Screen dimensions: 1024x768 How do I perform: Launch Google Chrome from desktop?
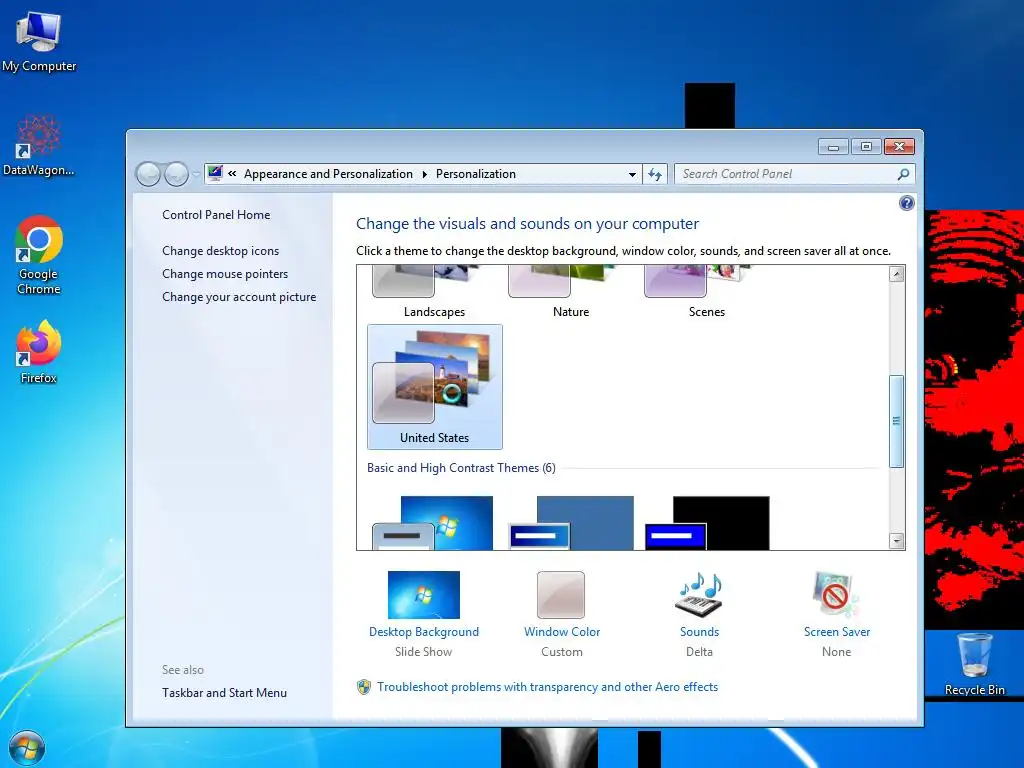pyautogui.click(x=39, y=255)
